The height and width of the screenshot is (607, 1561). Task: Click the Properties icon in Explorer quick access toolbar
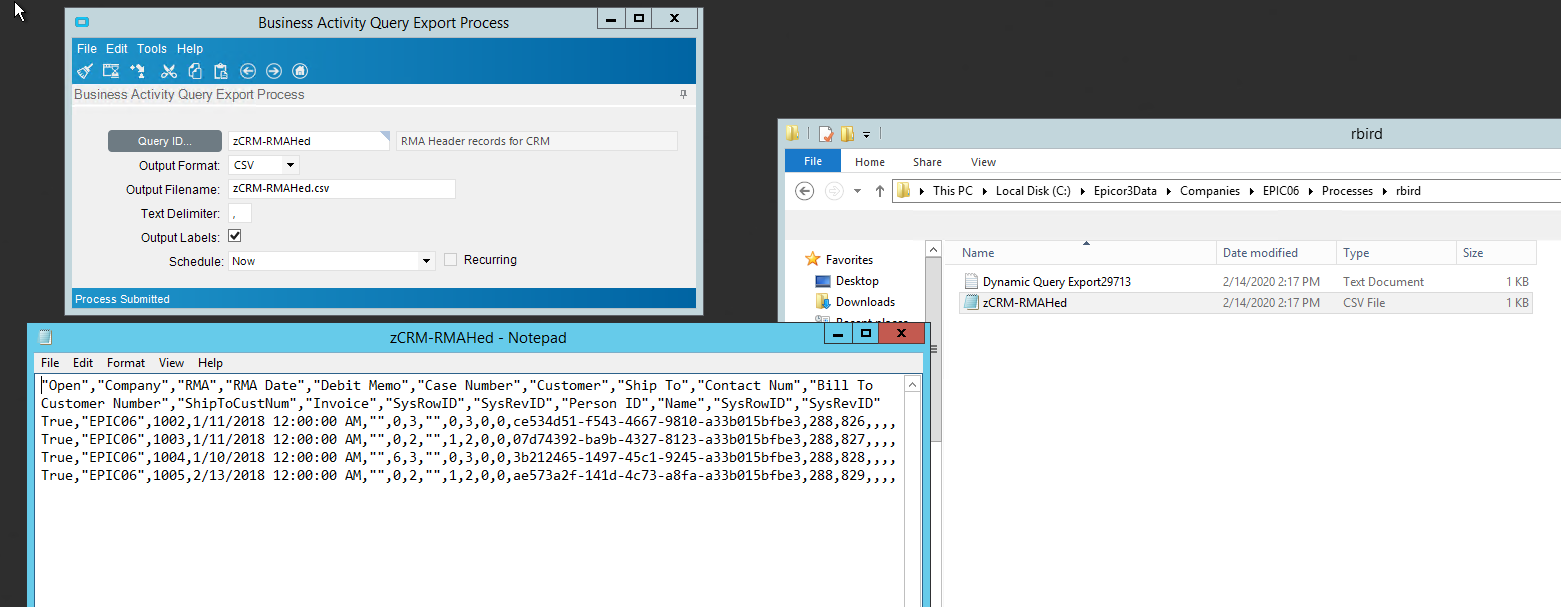click(826, 133)
